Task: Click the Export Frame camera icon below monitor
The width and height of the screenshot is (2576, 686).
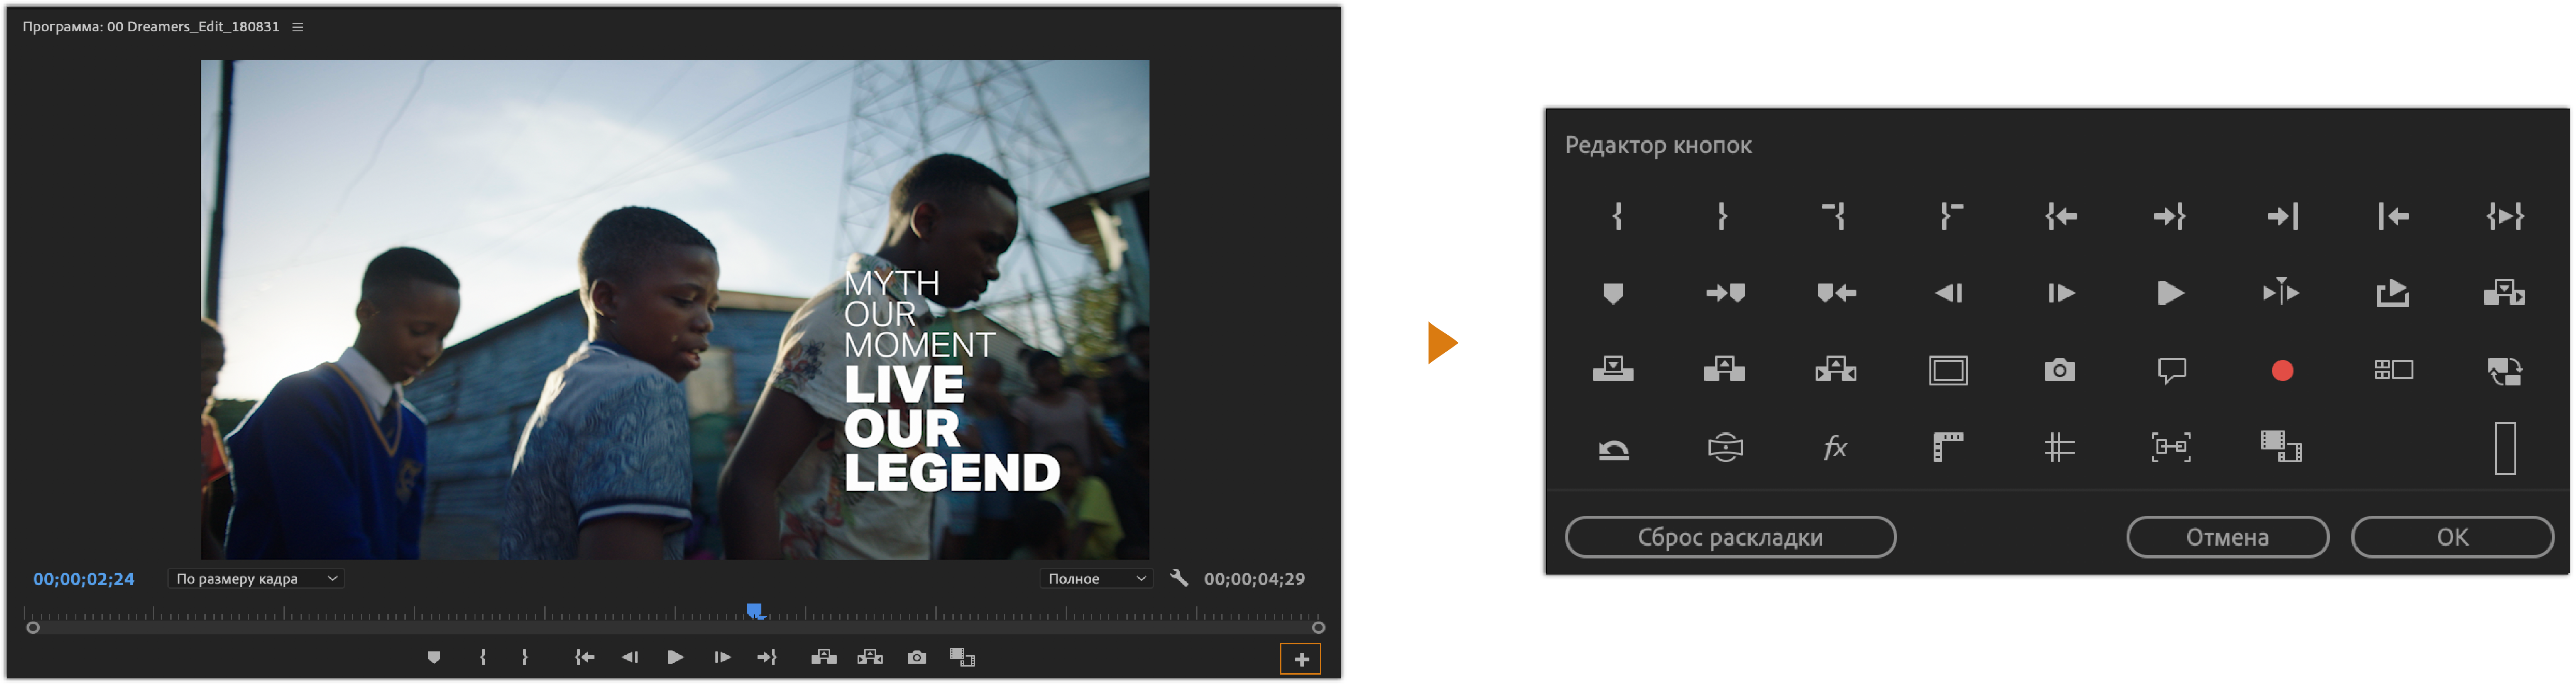Action: tap(916, 657)
